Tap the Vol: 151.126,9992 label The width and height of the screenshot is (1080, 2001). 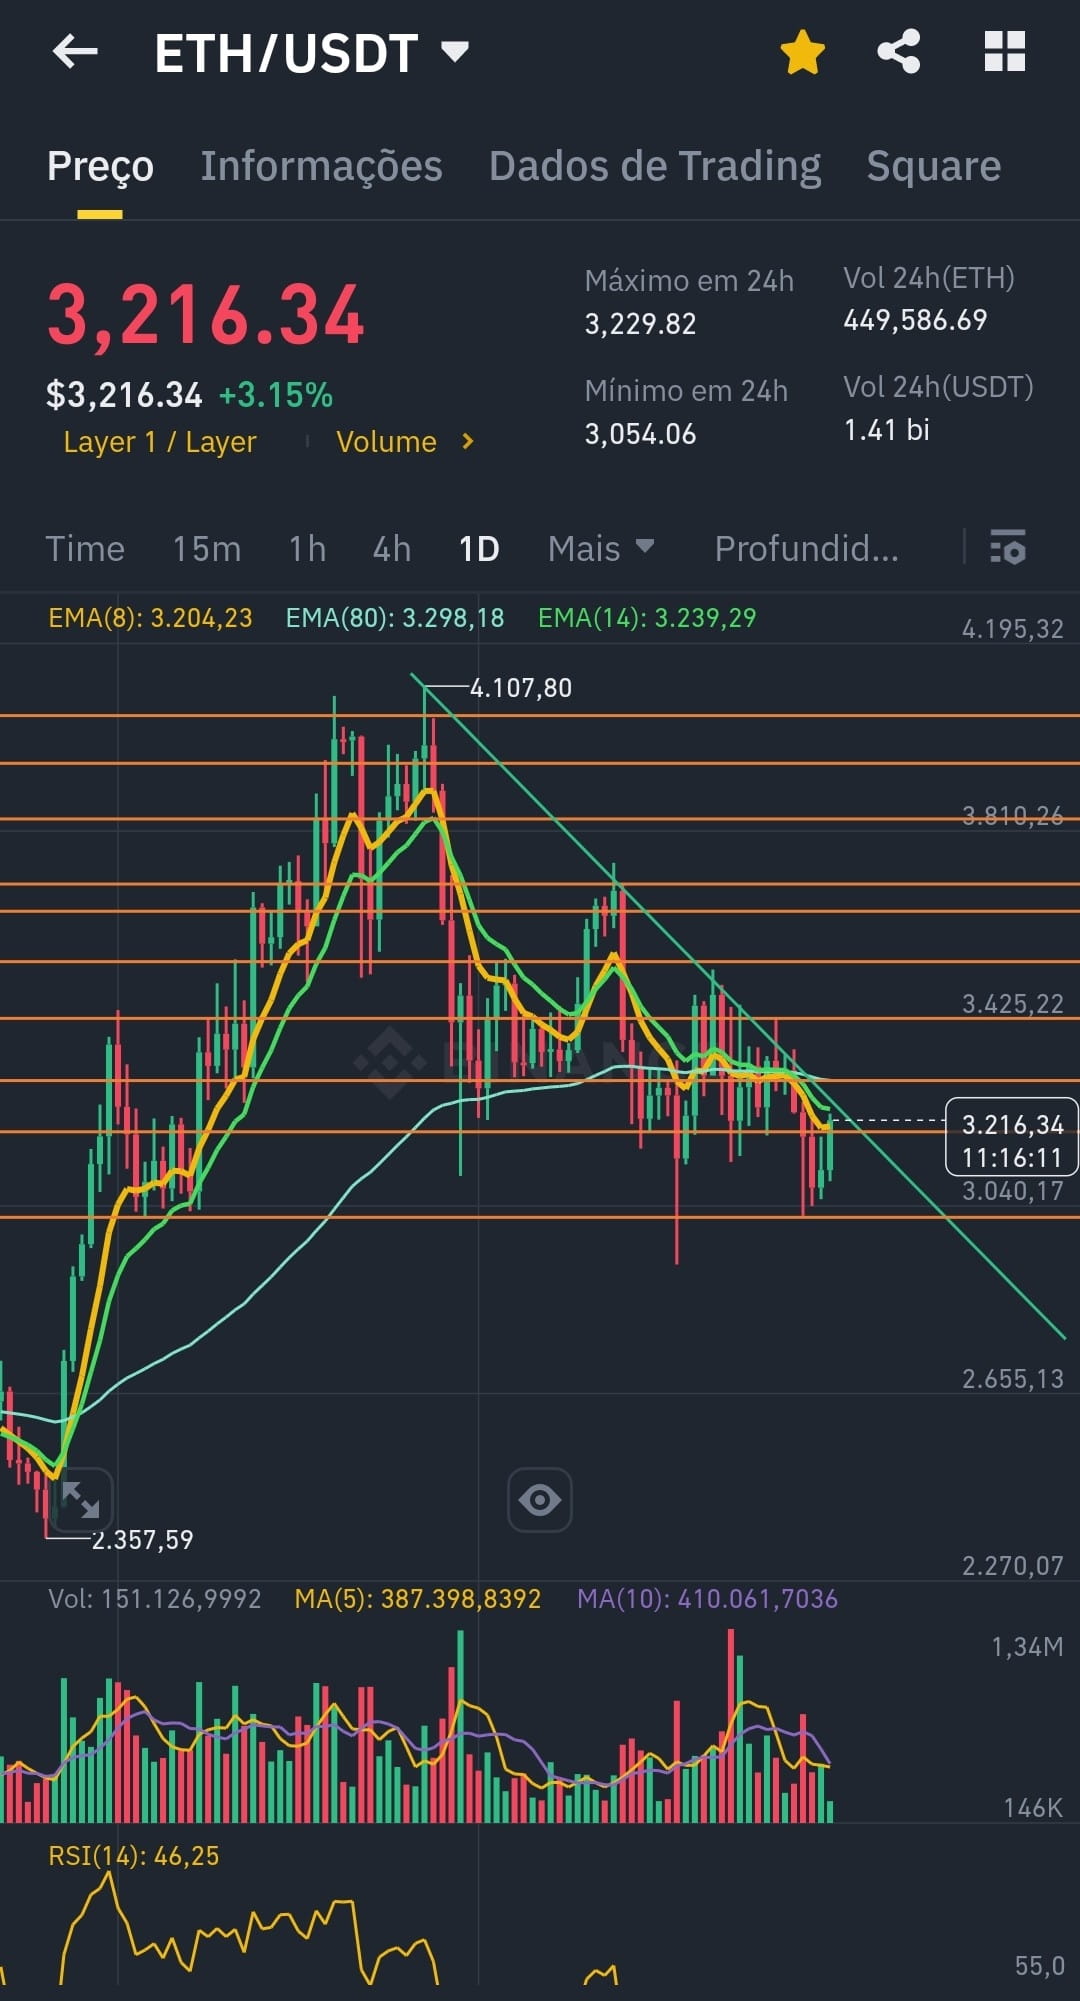(x=155, y=1599)
